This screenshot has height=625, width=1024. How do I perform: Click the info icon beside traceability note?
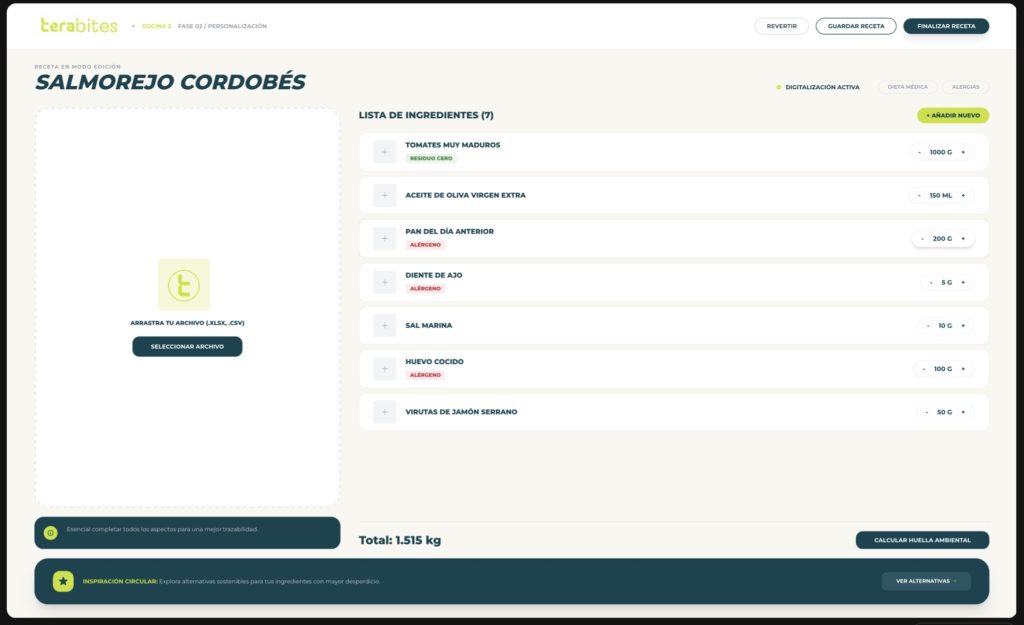50,533
